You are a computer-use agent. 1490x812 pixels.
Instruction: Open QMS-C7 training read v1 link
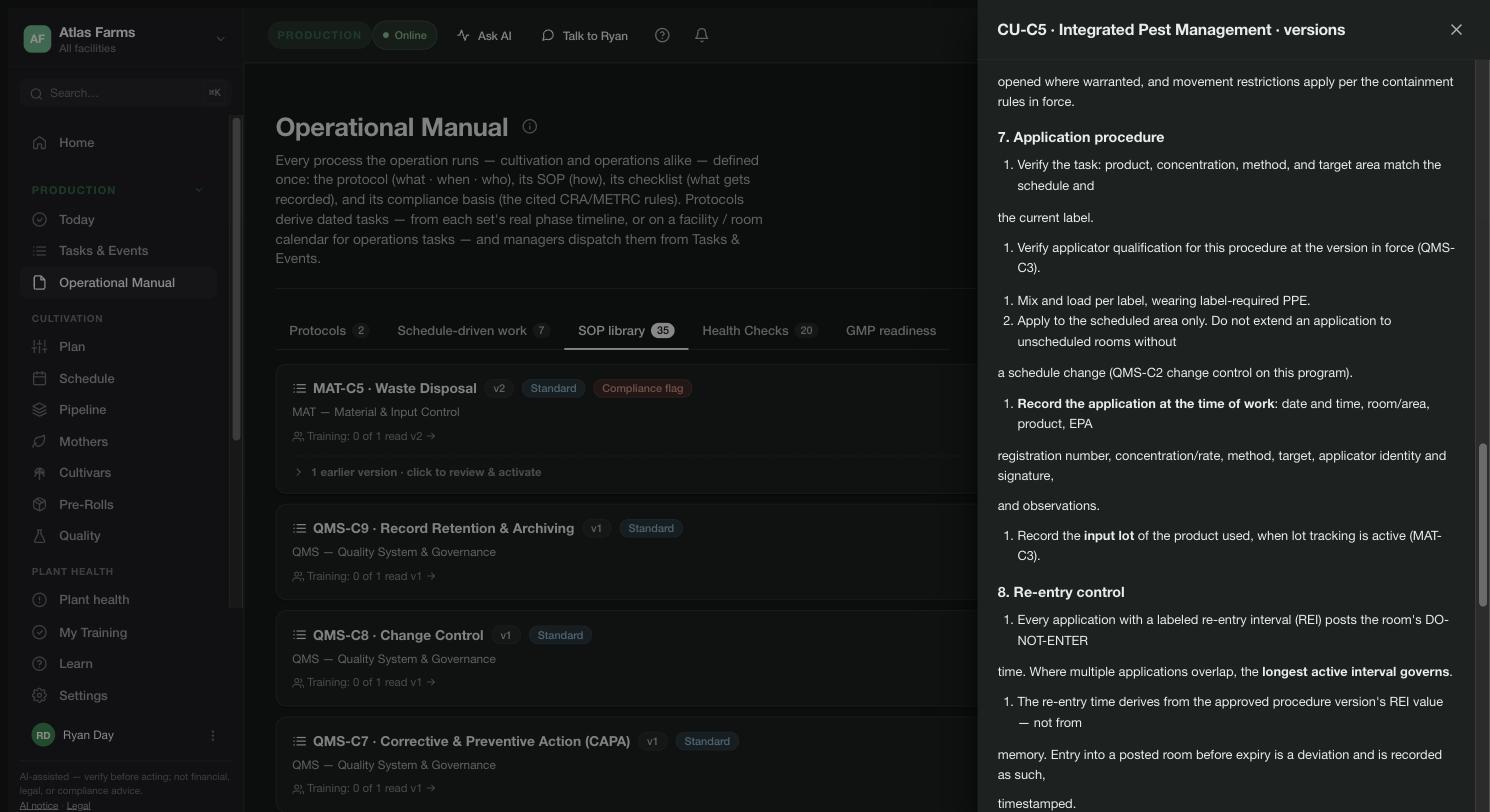tap(364, 789)
